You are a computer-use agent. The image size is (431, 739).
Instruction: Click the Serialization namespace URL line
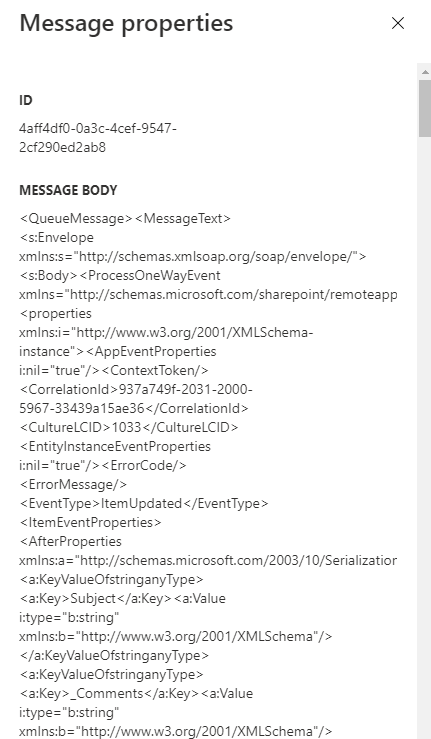(x=208, y=561)
